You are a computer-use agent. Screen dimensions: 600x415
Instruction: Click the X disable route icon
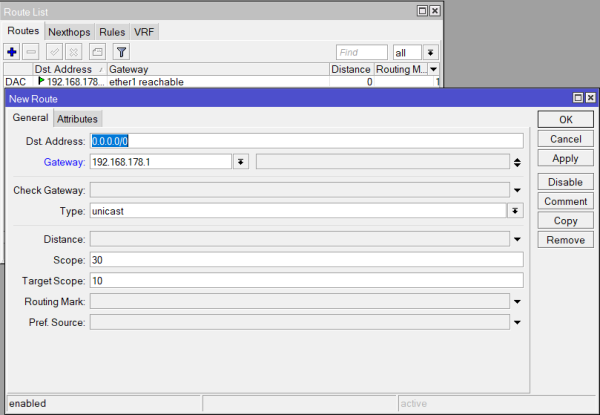point(75,51)
